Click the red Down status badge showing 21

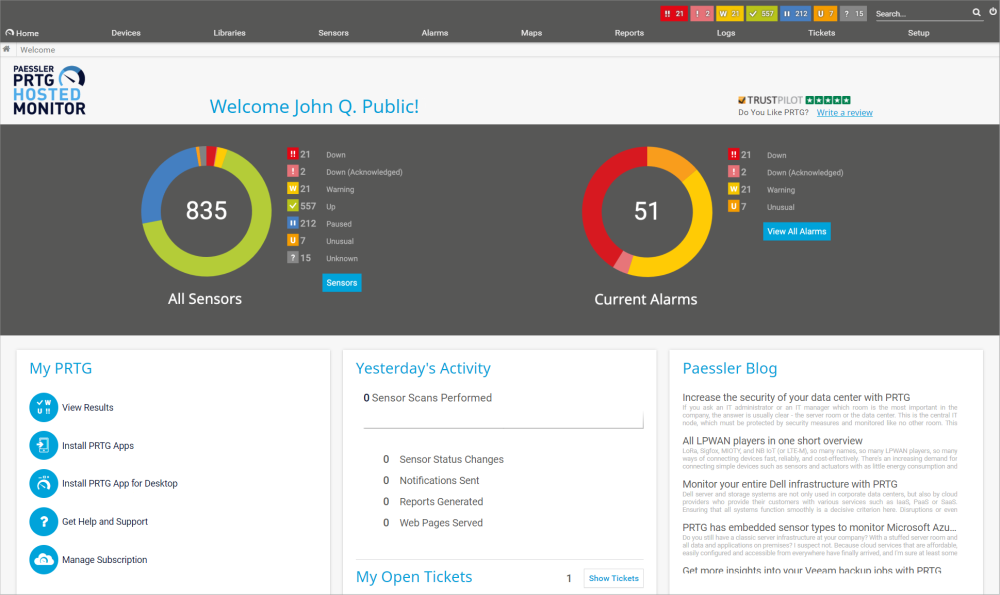(673, 14)
